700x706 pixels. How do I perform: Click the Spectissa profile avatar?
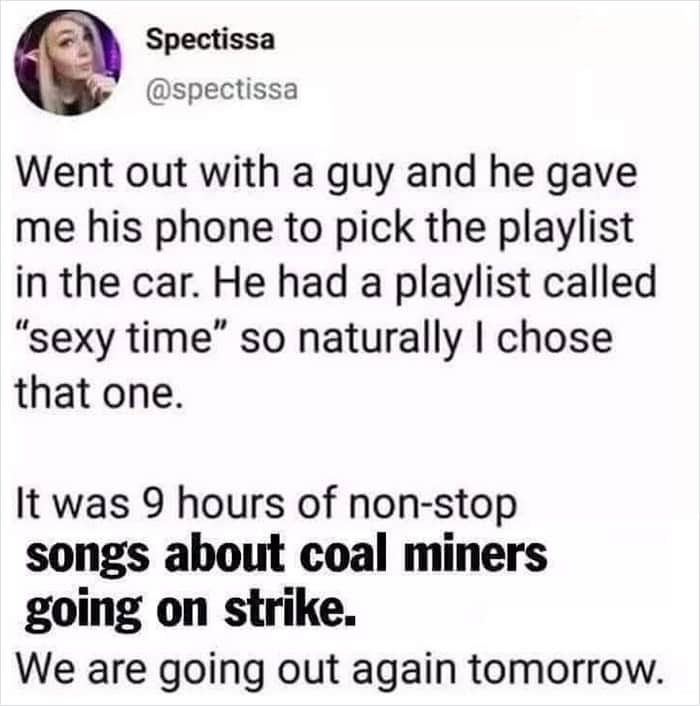point(67,63)
